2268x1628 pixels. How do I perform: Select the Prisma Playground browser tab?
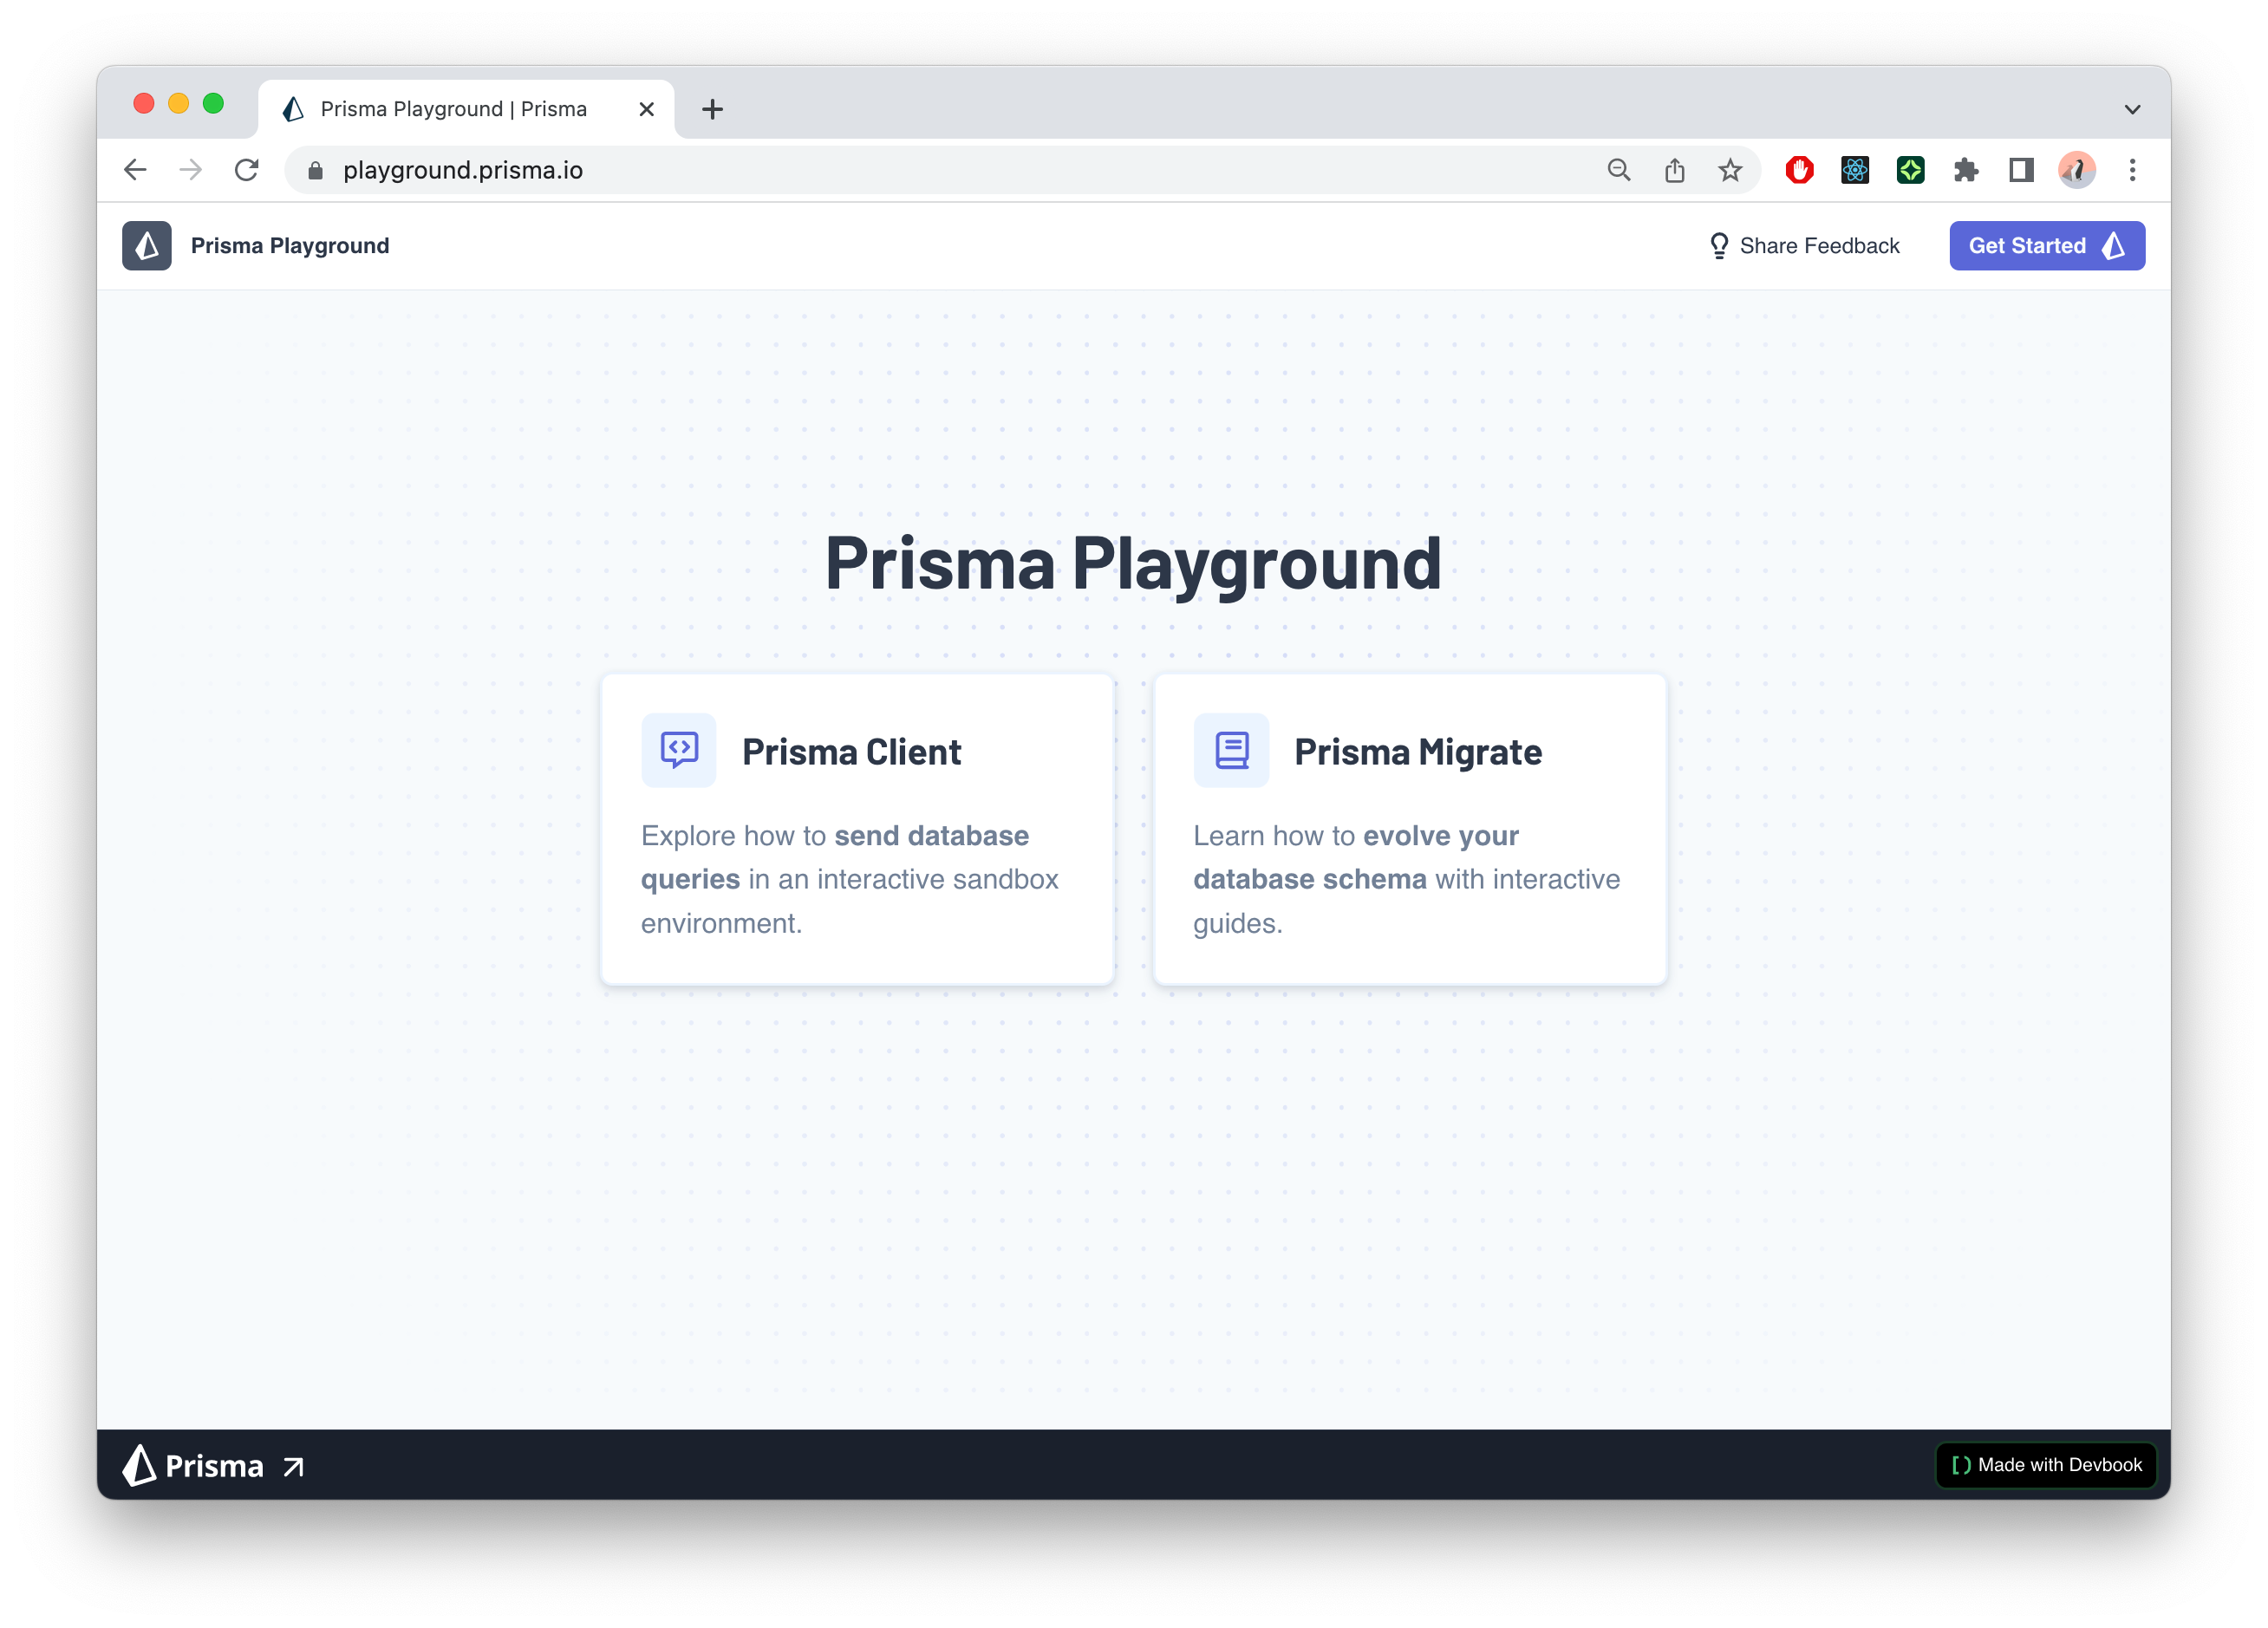click(x=453, y=109)
